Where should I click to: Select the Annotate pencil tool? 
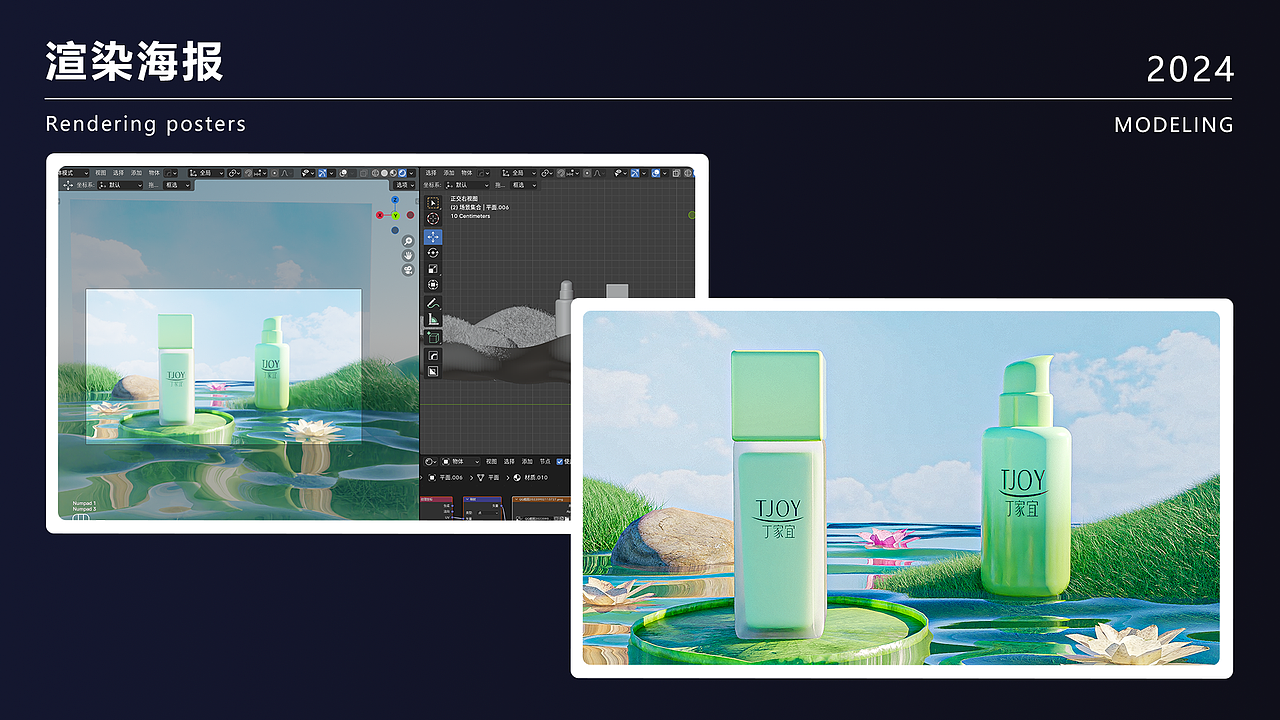[x=433, y=303]
